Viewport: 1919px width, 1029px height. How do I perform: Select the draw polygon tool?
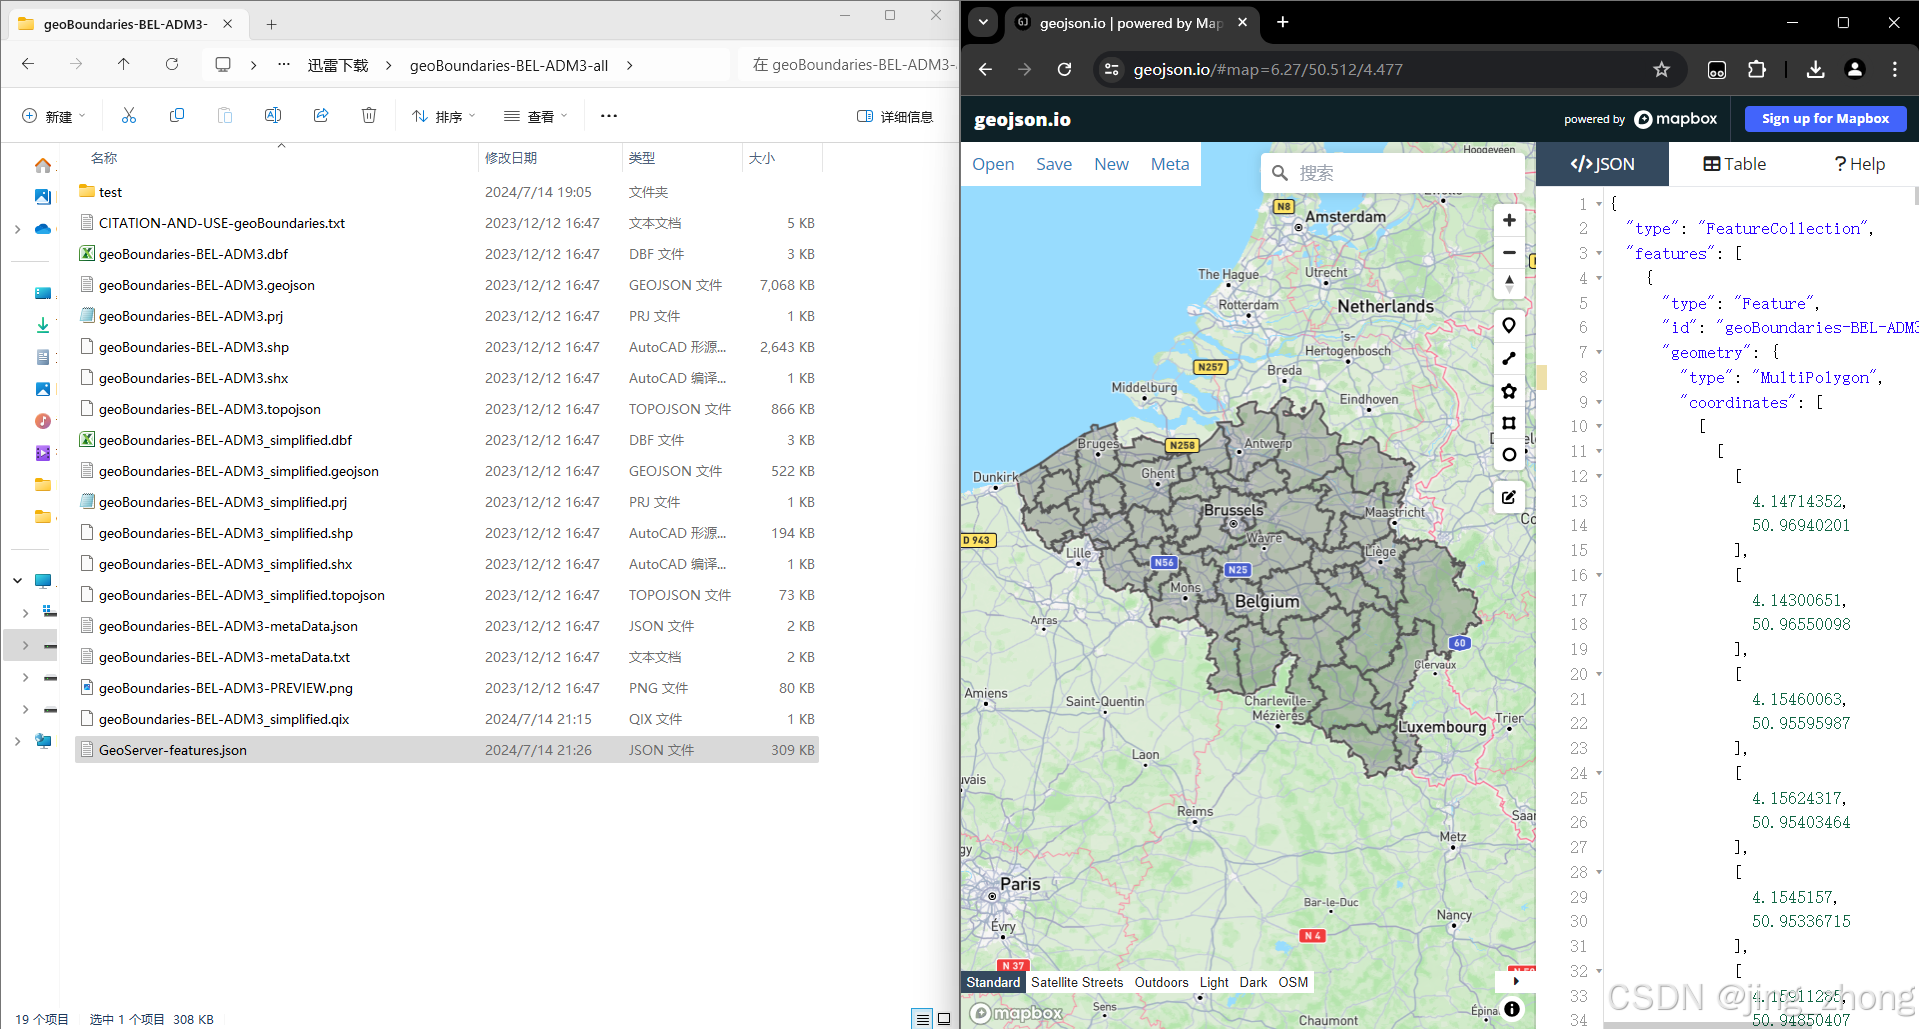coord(1509,391)
